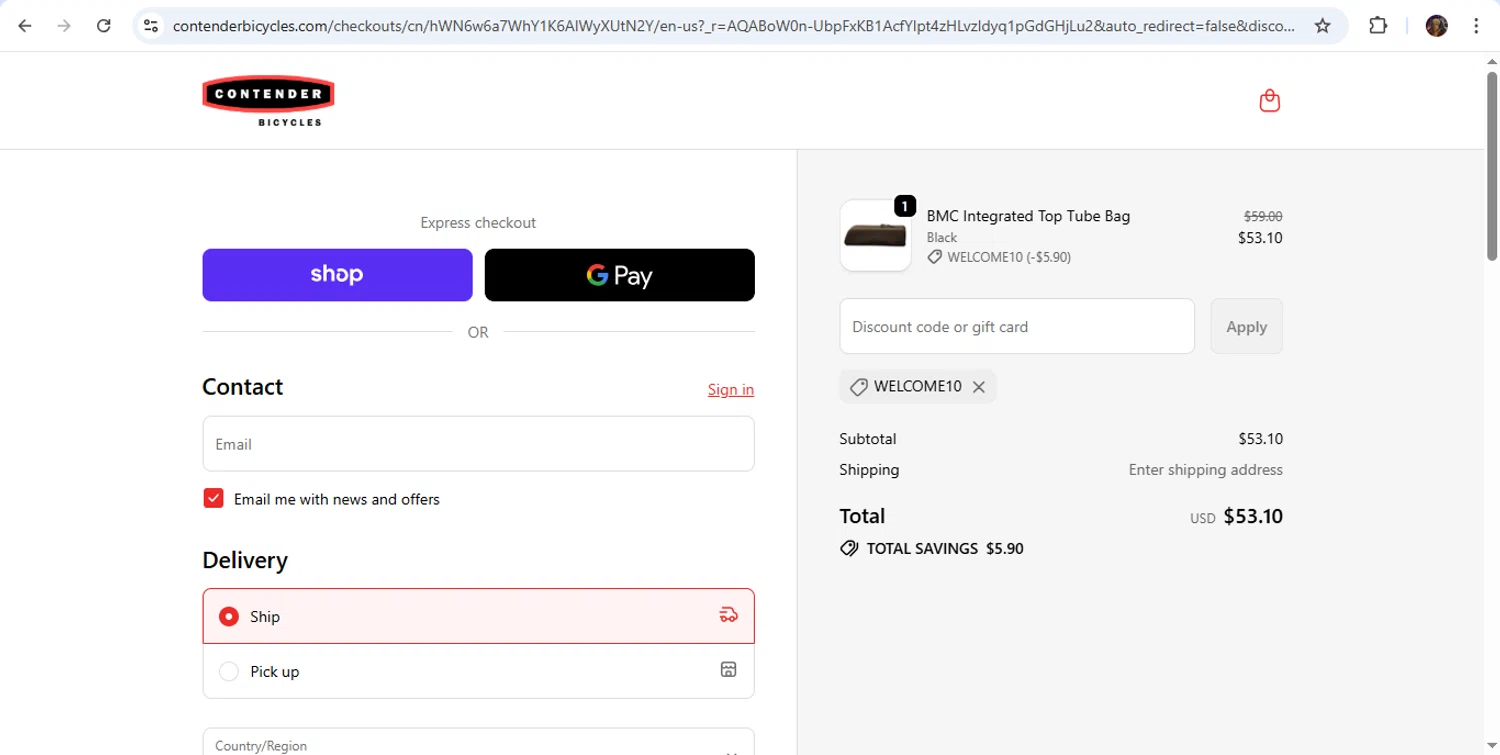Go back to the previous browser page
The height and width of the screenshot is (755, 1500).
25,26
